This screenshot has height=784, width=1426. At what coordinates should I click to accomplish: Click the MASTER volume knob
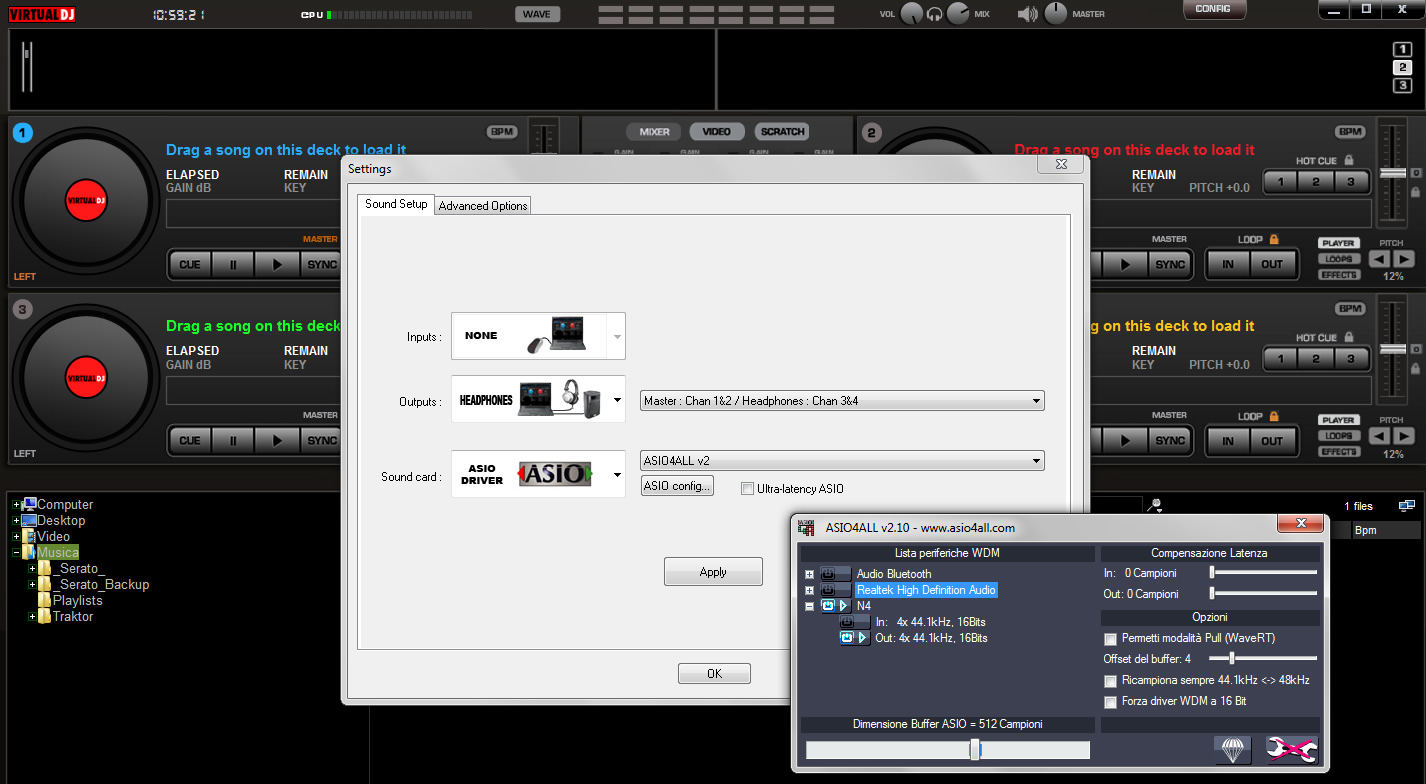(x=1056, y=14)
